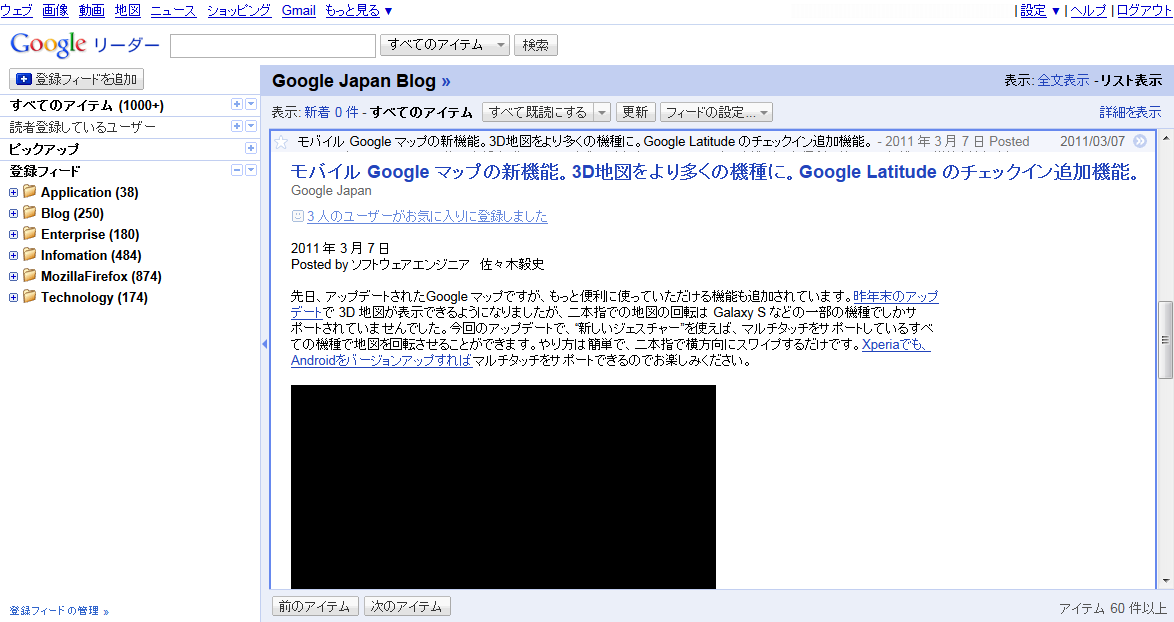The height and width of the screenshot is (622, 1174).
Task: Click the search input field
Action: coord(273,46)
